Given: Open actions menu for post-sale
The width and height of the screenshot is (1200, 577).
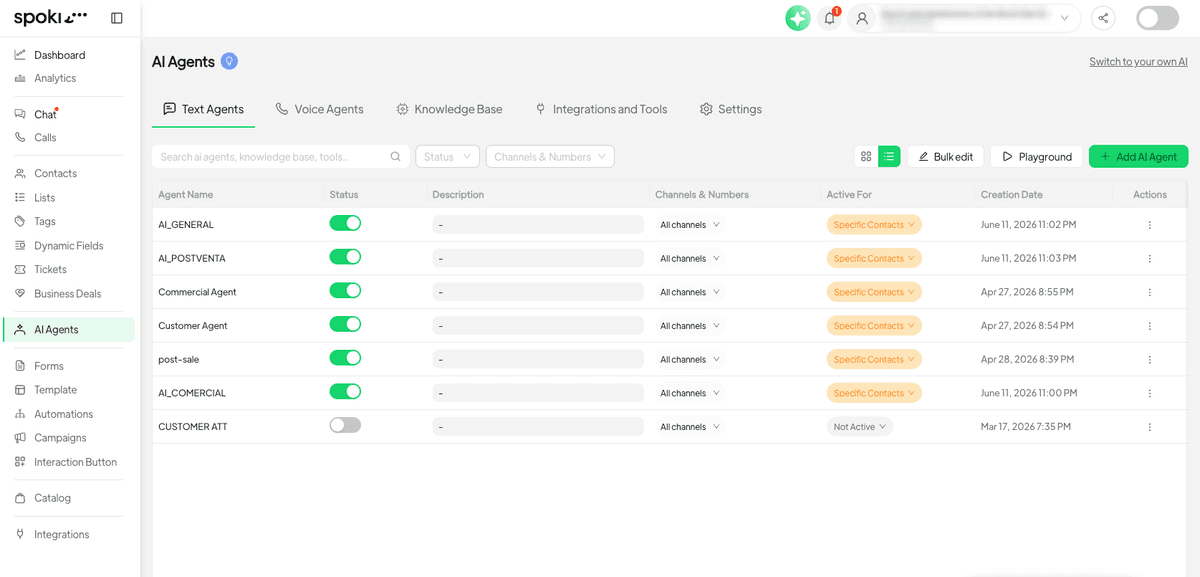Looking at the screenshot, I should point(1150,360).
